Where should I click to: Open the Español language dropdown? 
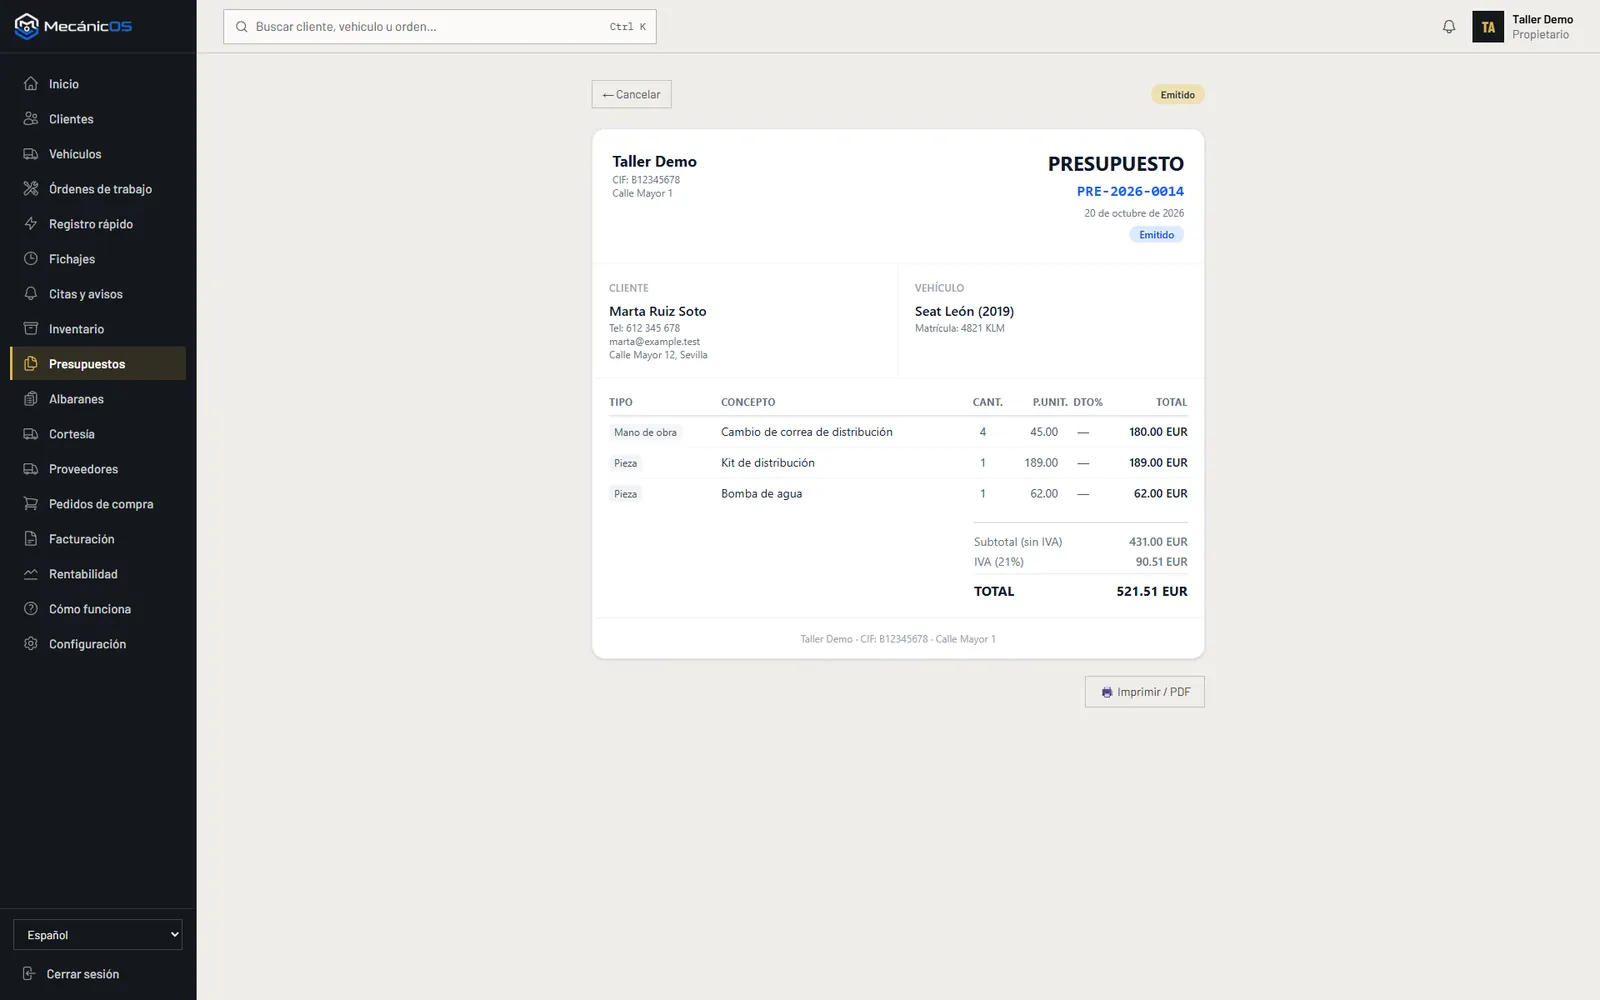tap(98, 935)
